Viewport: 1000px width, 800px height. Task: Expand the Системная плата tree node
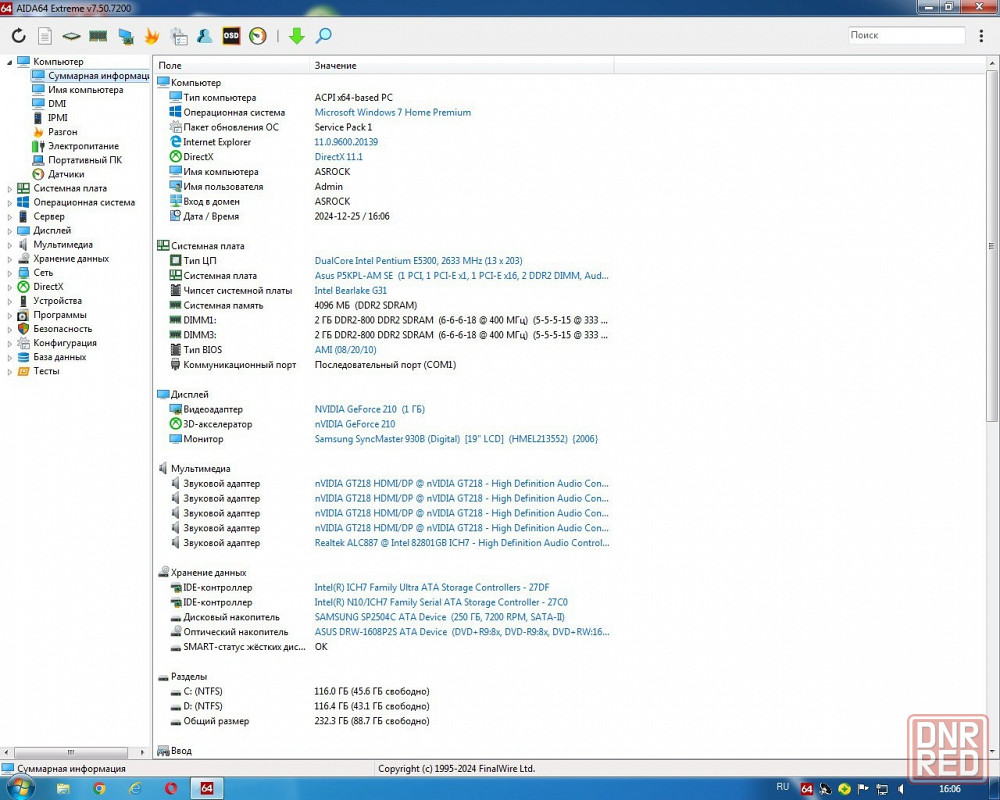[9, 189]
